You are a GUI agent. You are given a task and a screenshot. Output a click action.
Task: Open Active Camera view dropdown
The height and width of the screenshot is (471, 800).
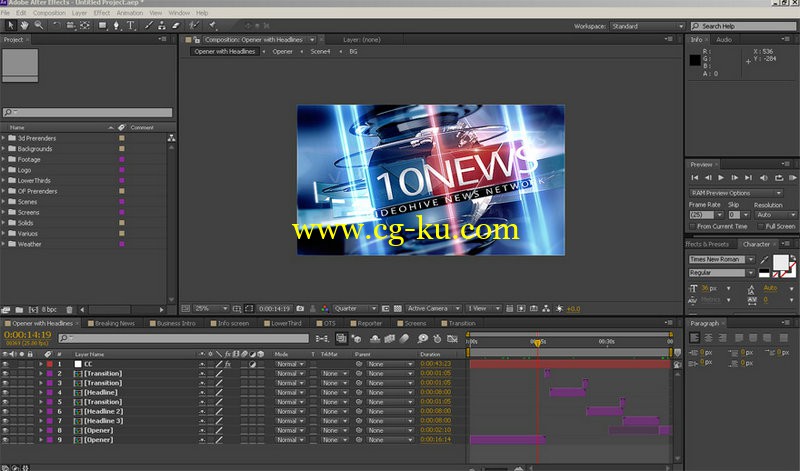pyautogui.click(x=434, y=309)
